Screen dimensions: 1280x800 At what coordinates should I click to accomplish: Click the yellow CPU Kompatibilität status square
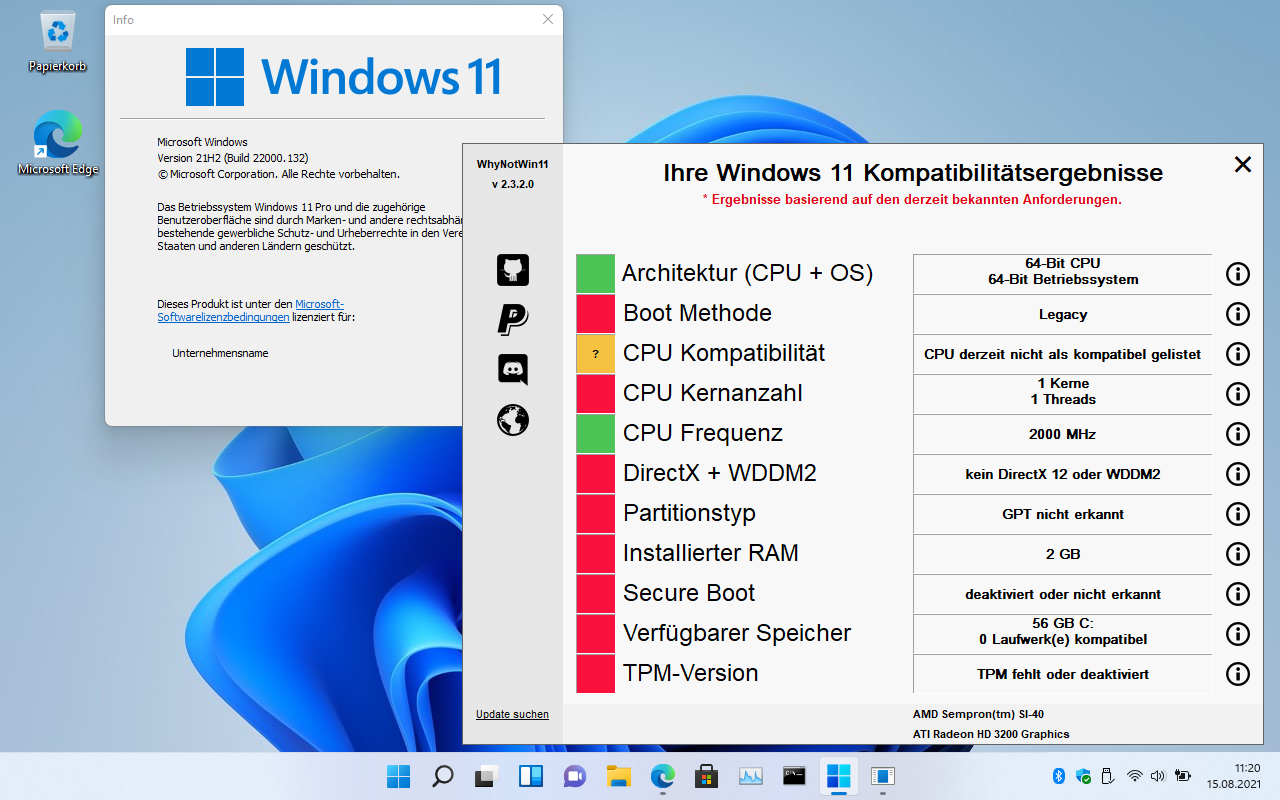pyautogui.click(x=595, y=353)
